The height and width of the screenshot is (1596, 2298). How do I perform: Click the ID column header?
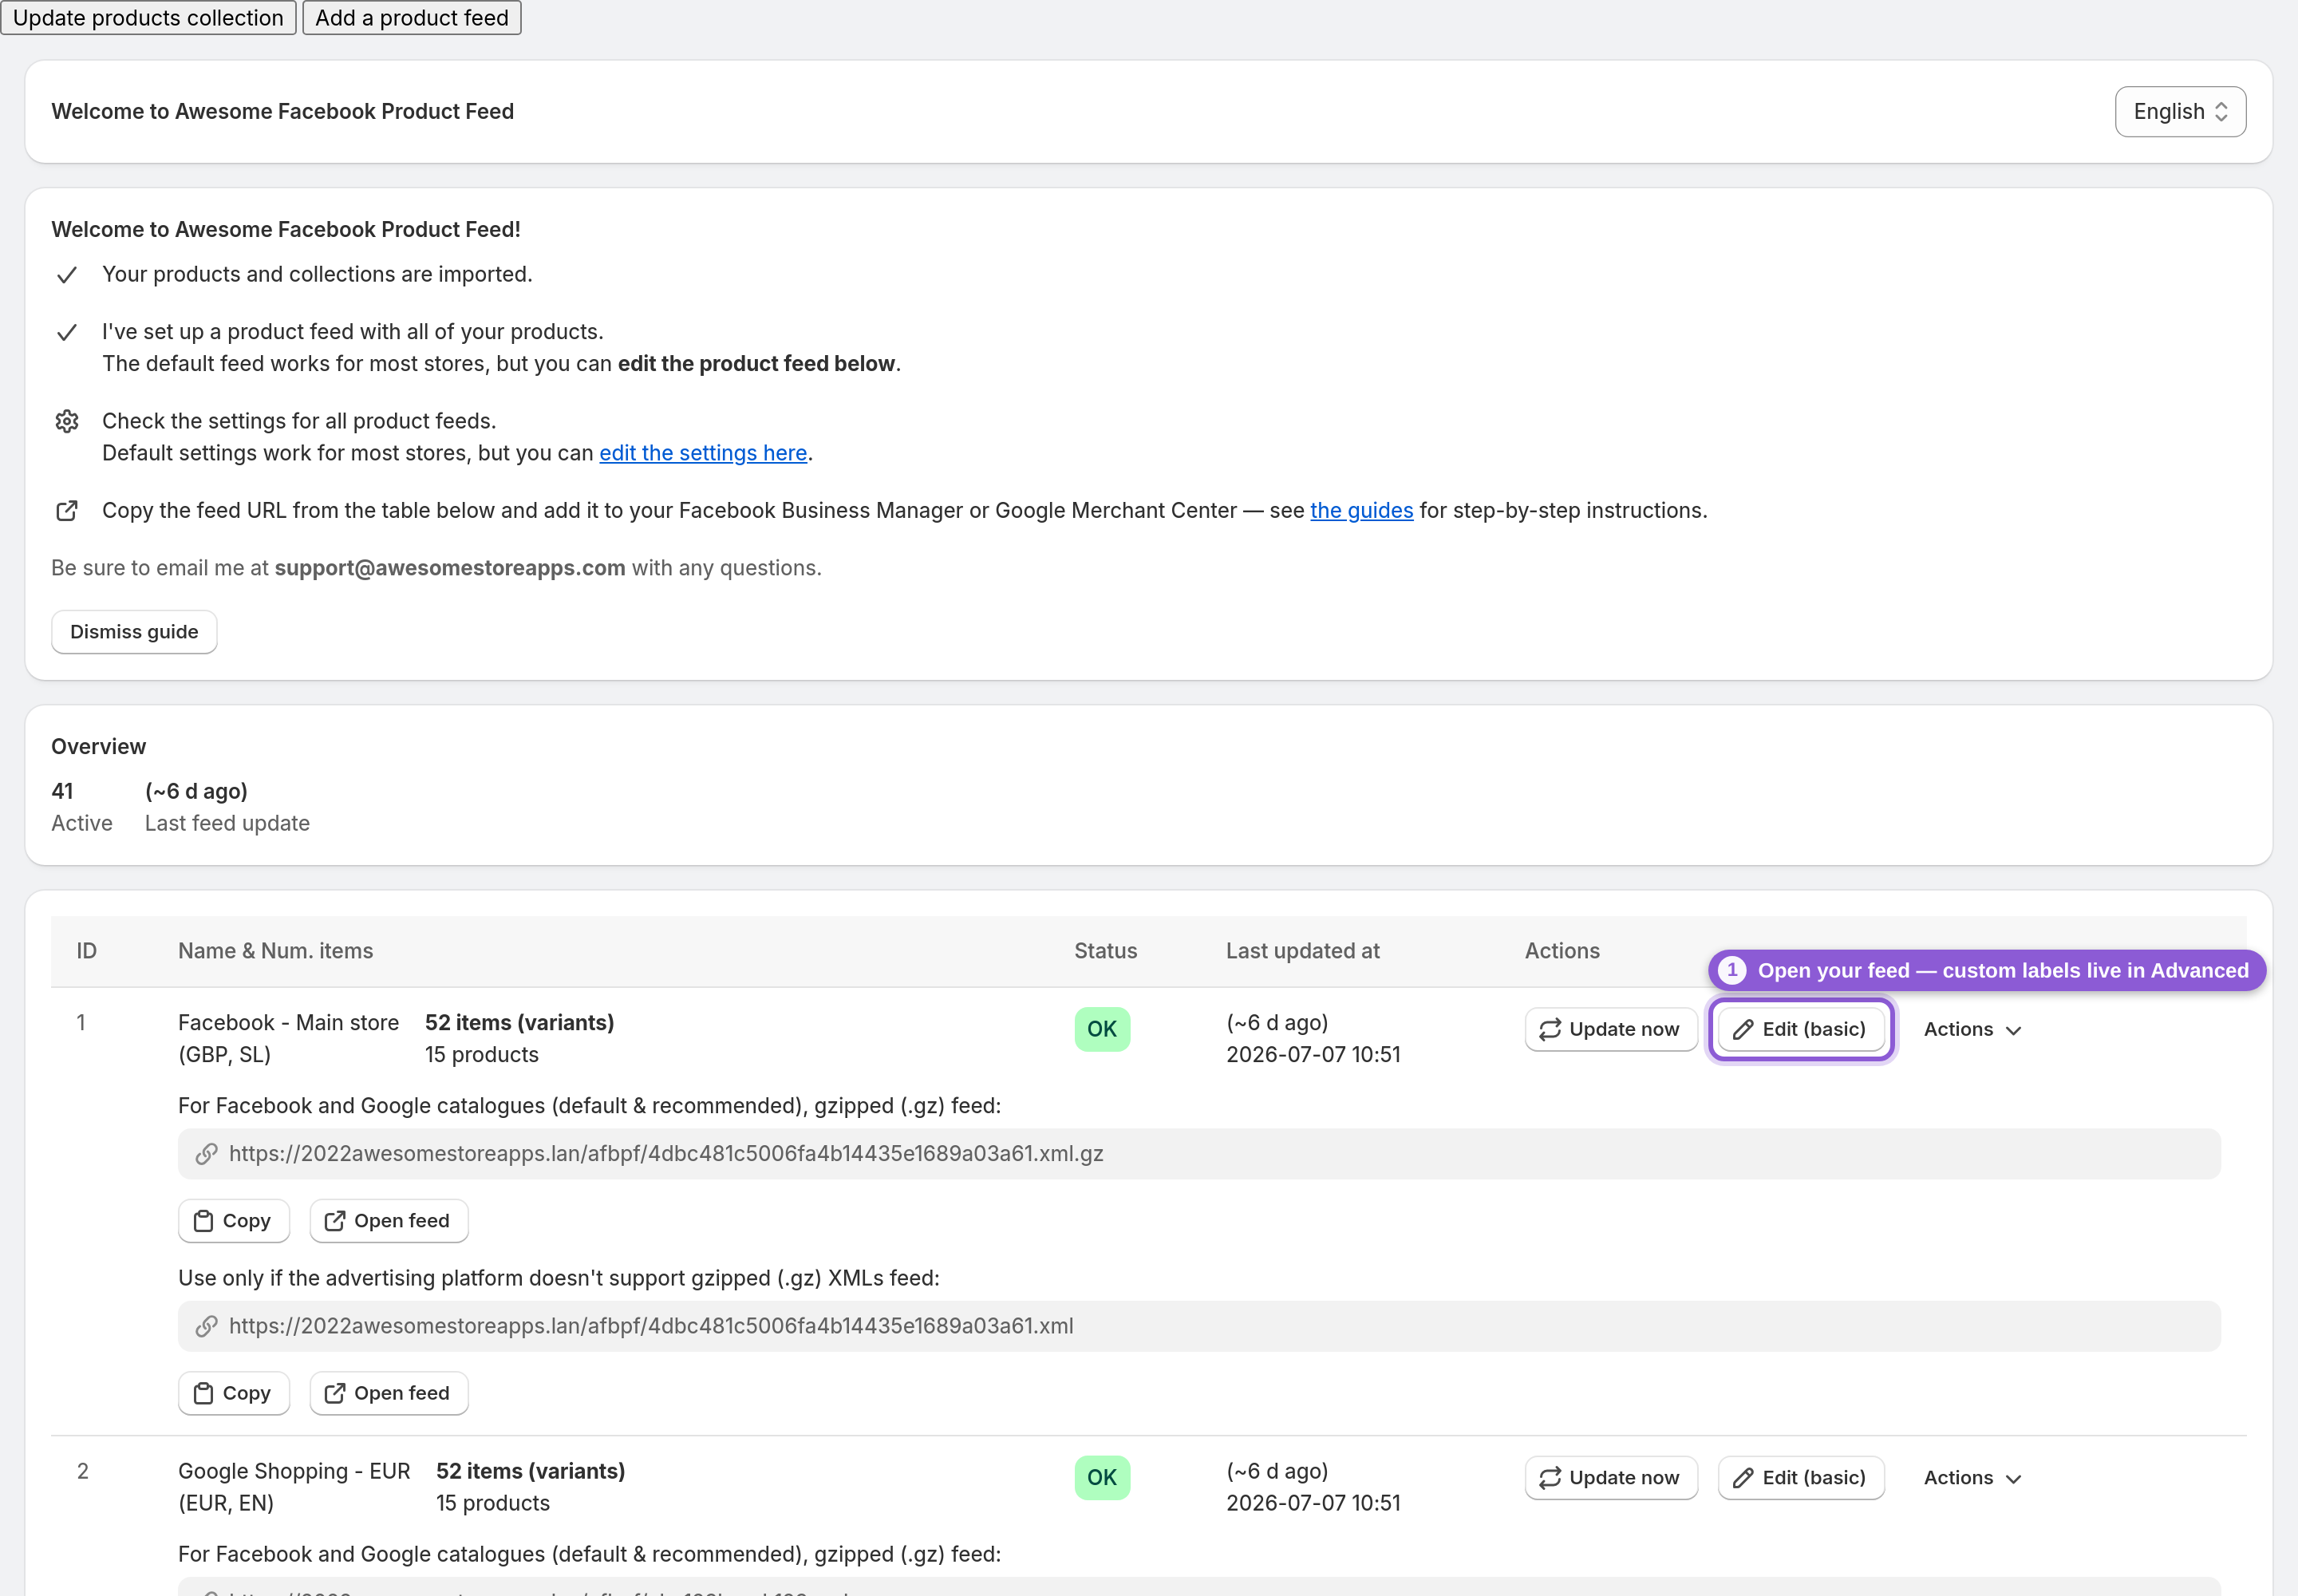pyautogui.click(x=87, y=951)
